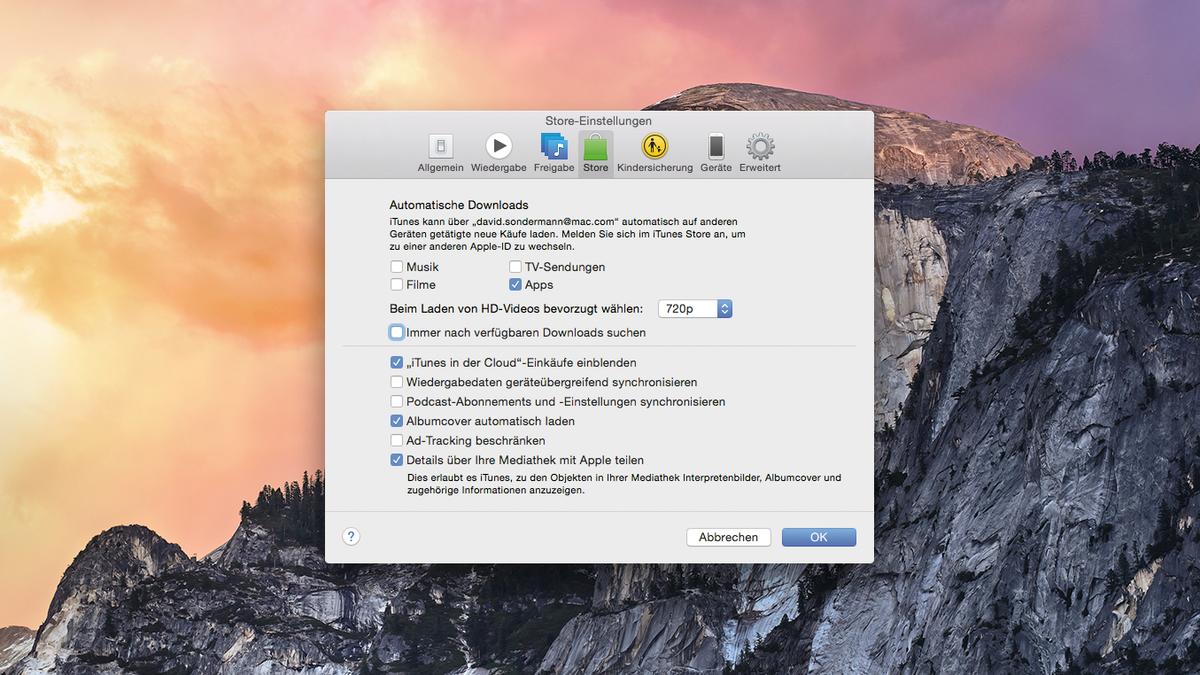Image resolution: width=1200 pixels, height=675 pixels.
Task: Click the note starting "Dies erlaubt es iTunes"
Action: 624,484
